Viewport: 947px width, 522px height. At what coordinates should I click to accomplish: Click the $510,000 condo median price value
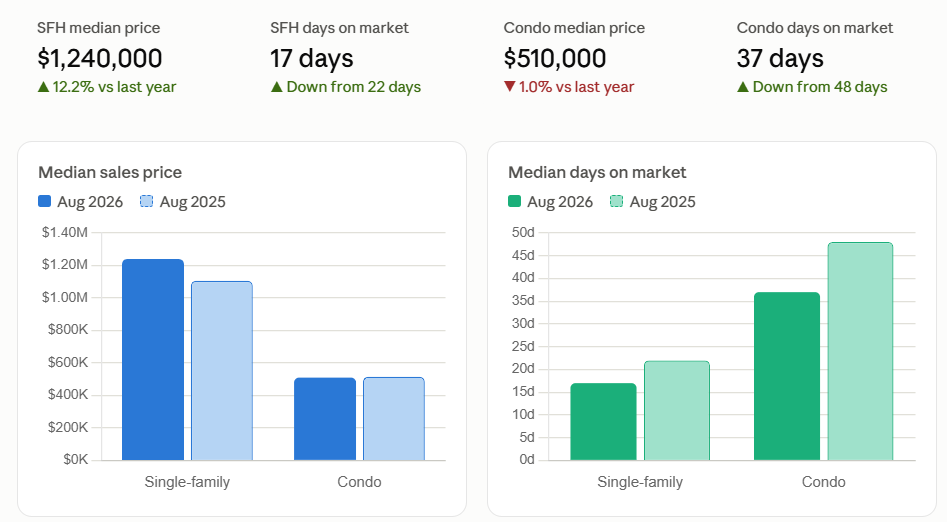(555, 59)
